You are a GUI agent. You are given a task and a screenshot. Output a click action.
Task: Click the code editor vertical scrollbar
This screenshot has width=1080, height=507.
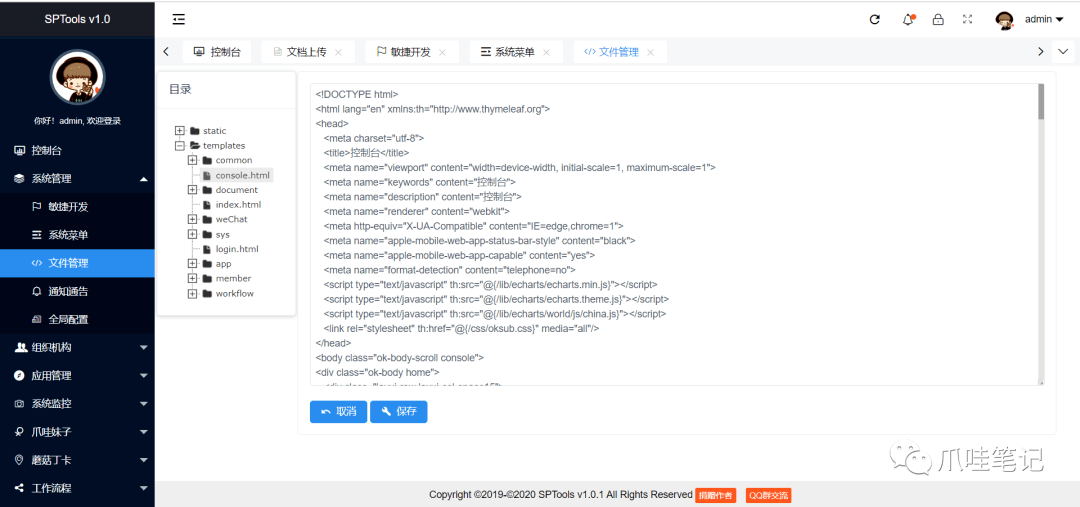pyautogui.click(x=1041, y=234)
